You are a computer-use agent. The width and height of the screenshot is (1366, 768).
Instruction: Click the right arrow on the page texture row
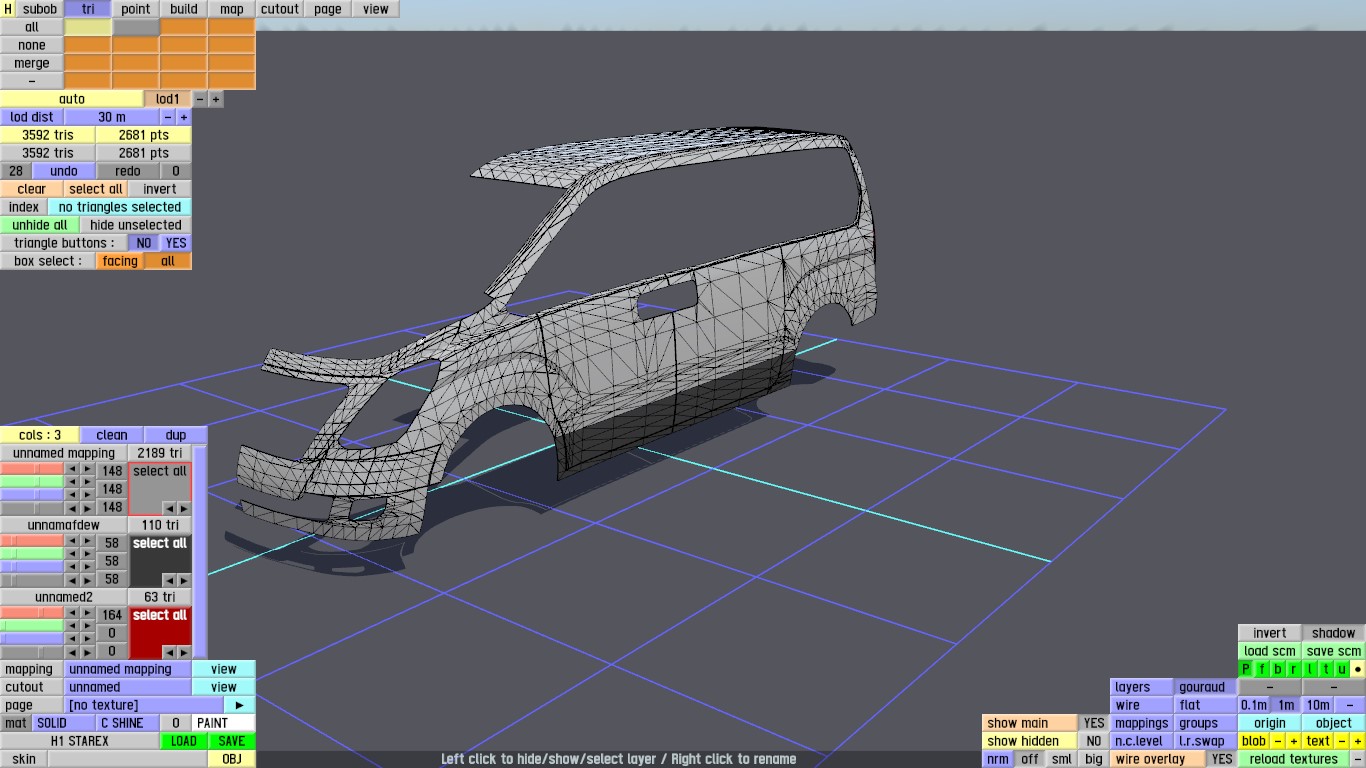pyautogui.click(x=240, y=705)
